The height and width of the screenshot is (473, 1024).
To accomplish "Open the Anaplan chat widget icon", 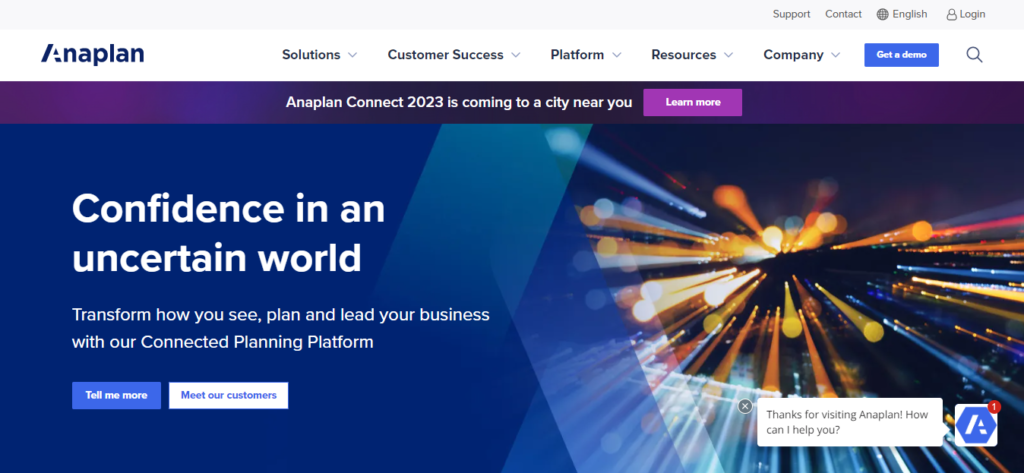I will [976, 425].
